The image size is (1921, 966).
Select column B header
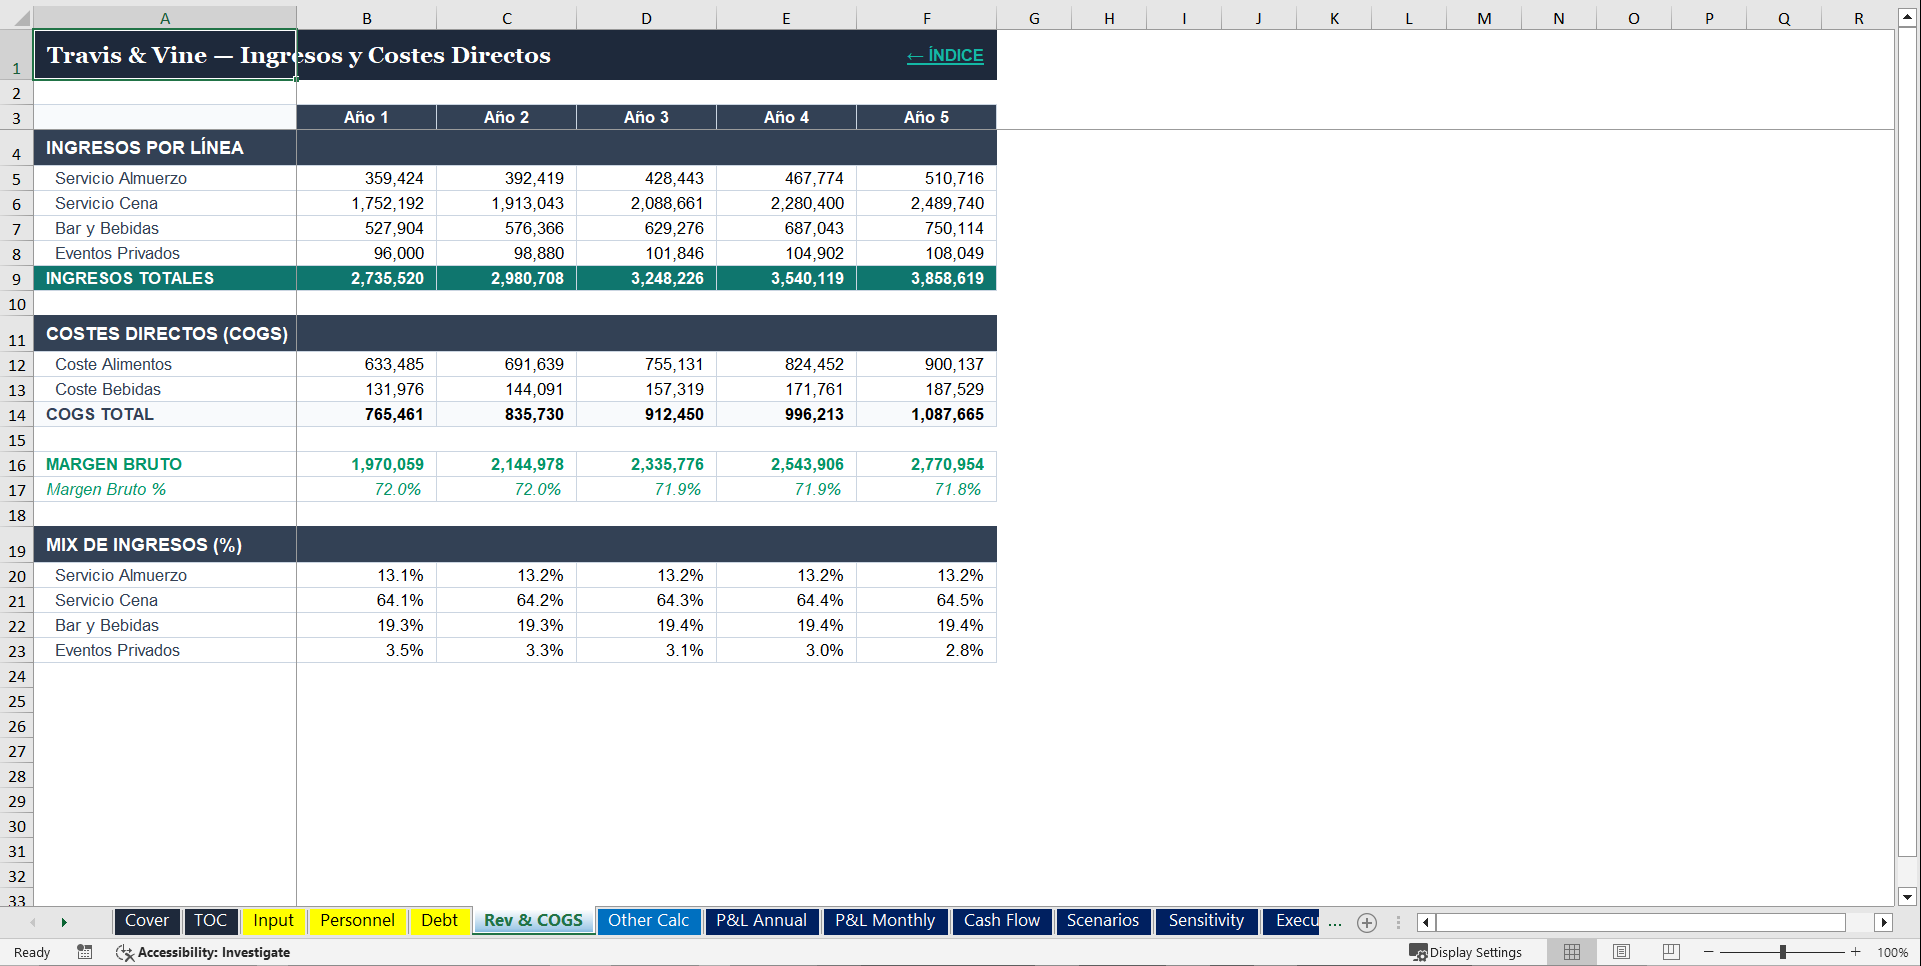click(x=367, y=18)
